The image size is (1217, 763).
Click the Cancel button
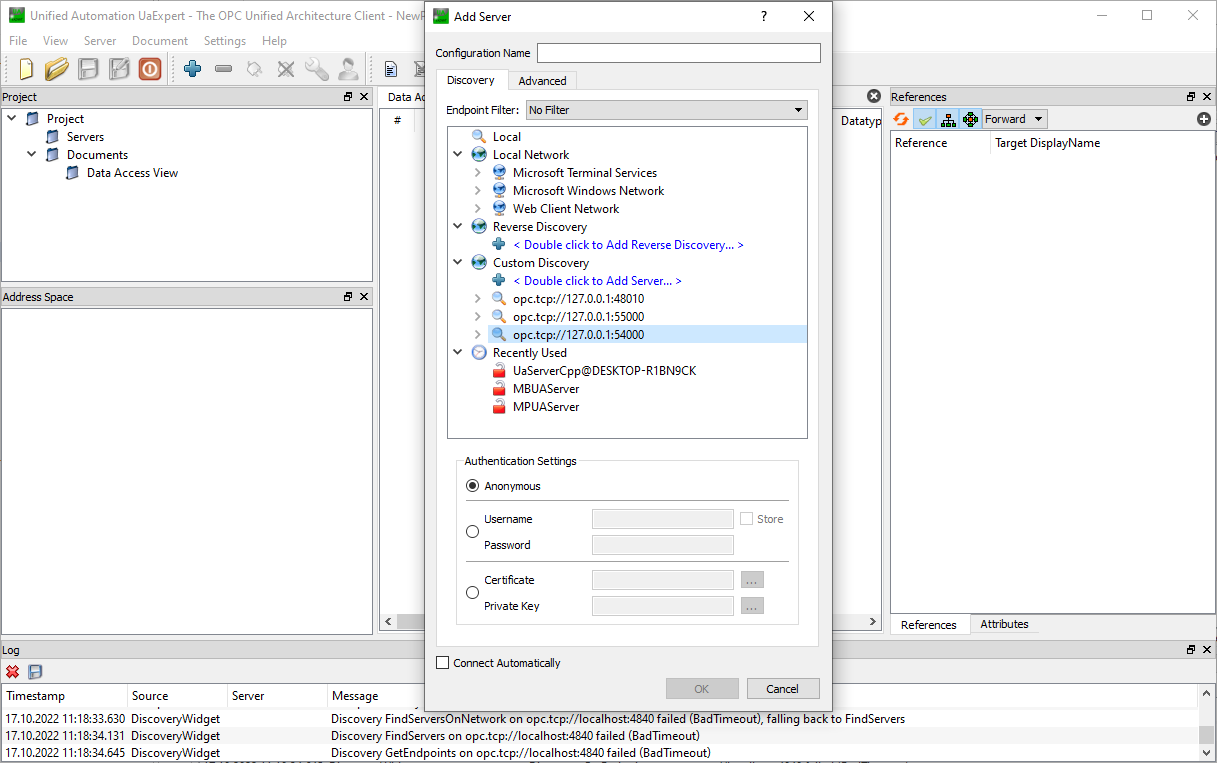click(782, 689)
